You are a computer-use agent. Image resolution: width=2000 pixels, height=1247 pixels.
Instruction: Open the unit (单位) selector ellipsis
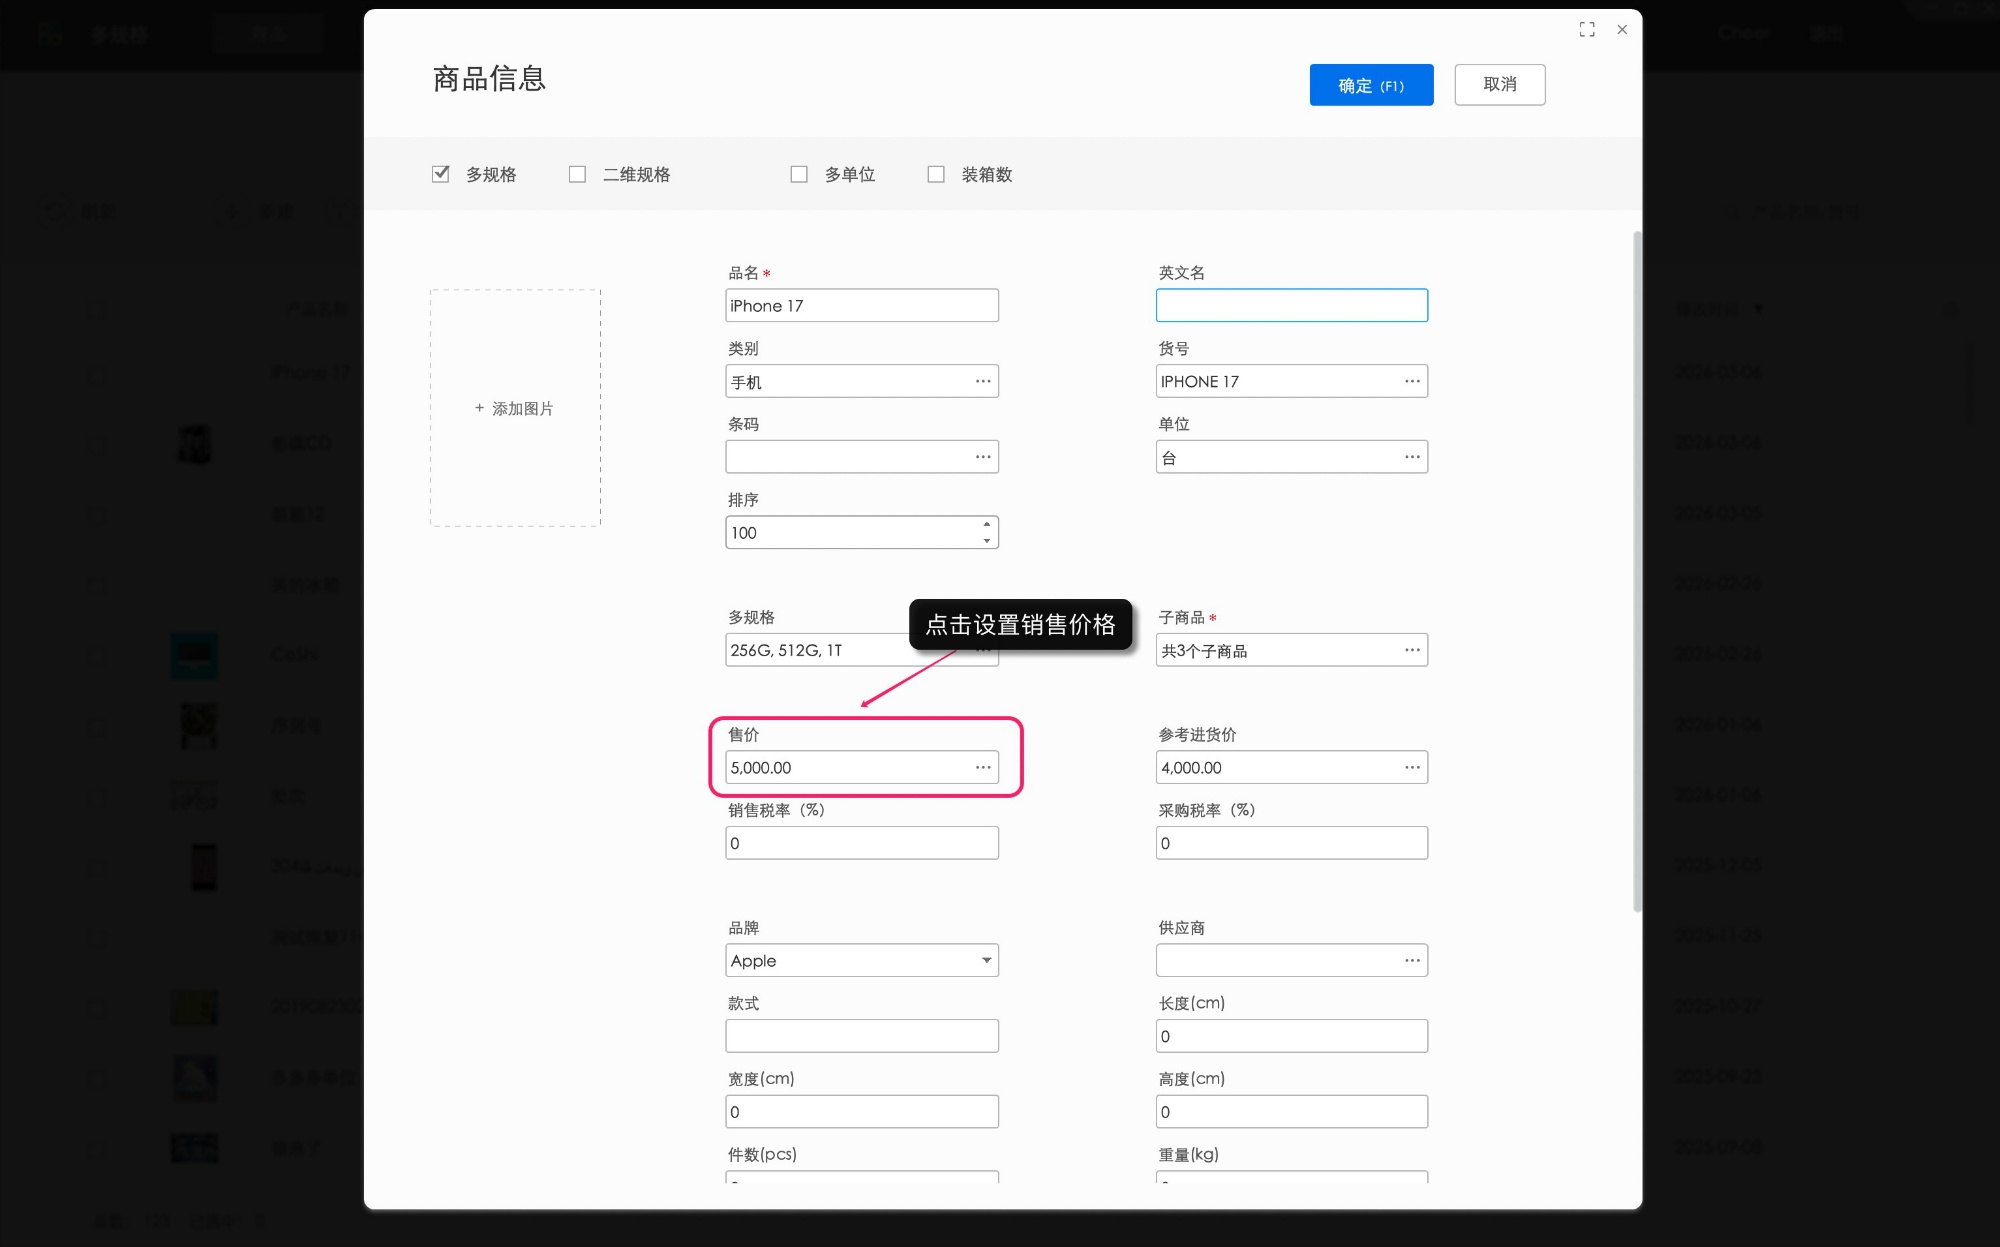1412,456
